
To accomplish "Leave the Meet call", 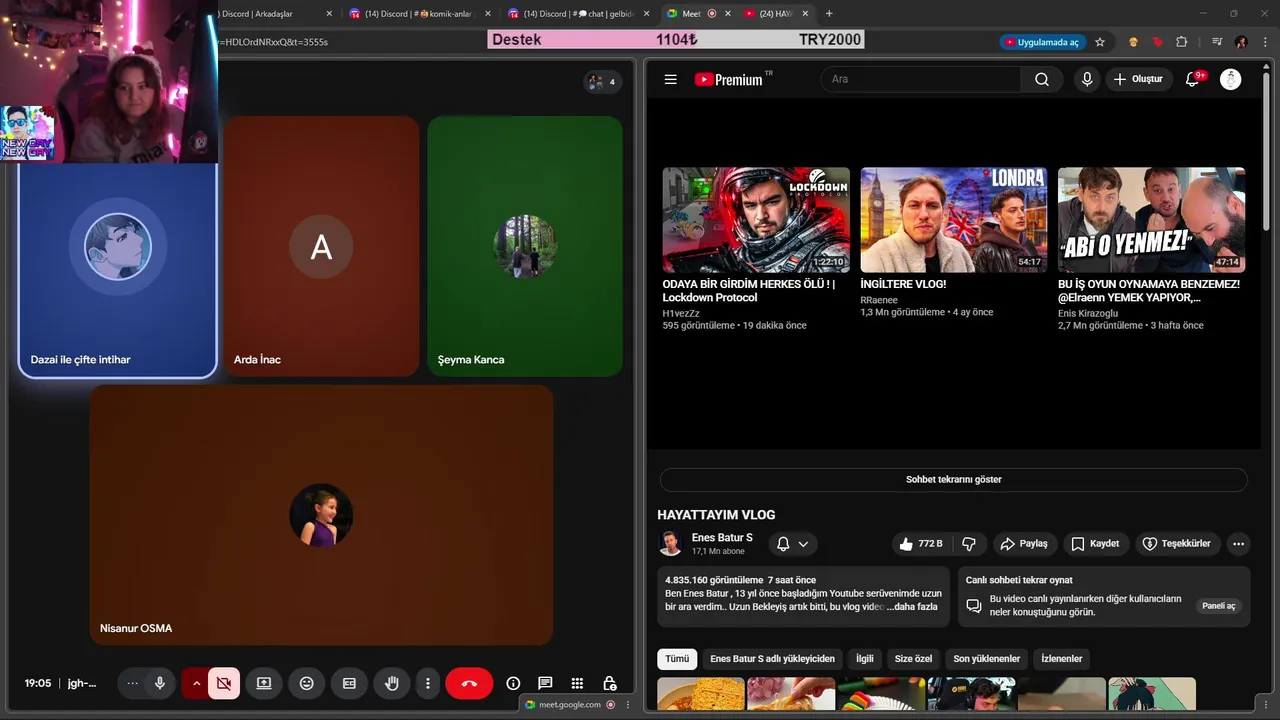I will tap(469, 683).
